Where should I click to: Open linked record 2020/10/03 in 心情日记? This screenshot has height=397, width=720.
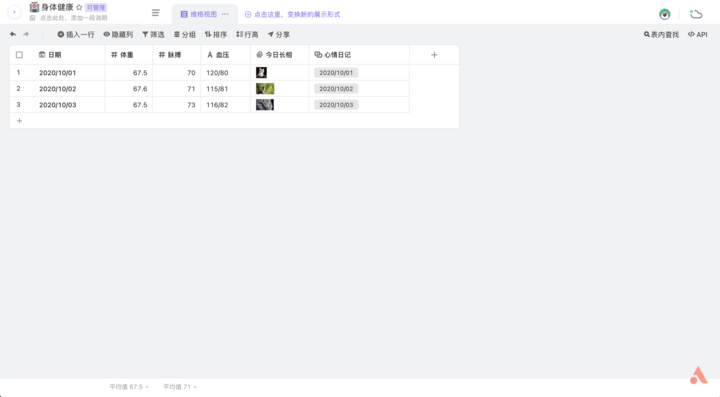(336, 105)
